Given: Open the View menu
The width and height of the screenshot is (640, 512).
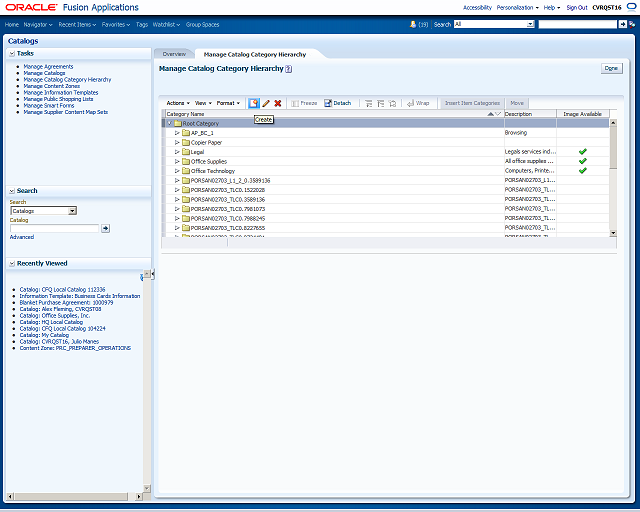Looking at the screenshot, I should (203, 103).
